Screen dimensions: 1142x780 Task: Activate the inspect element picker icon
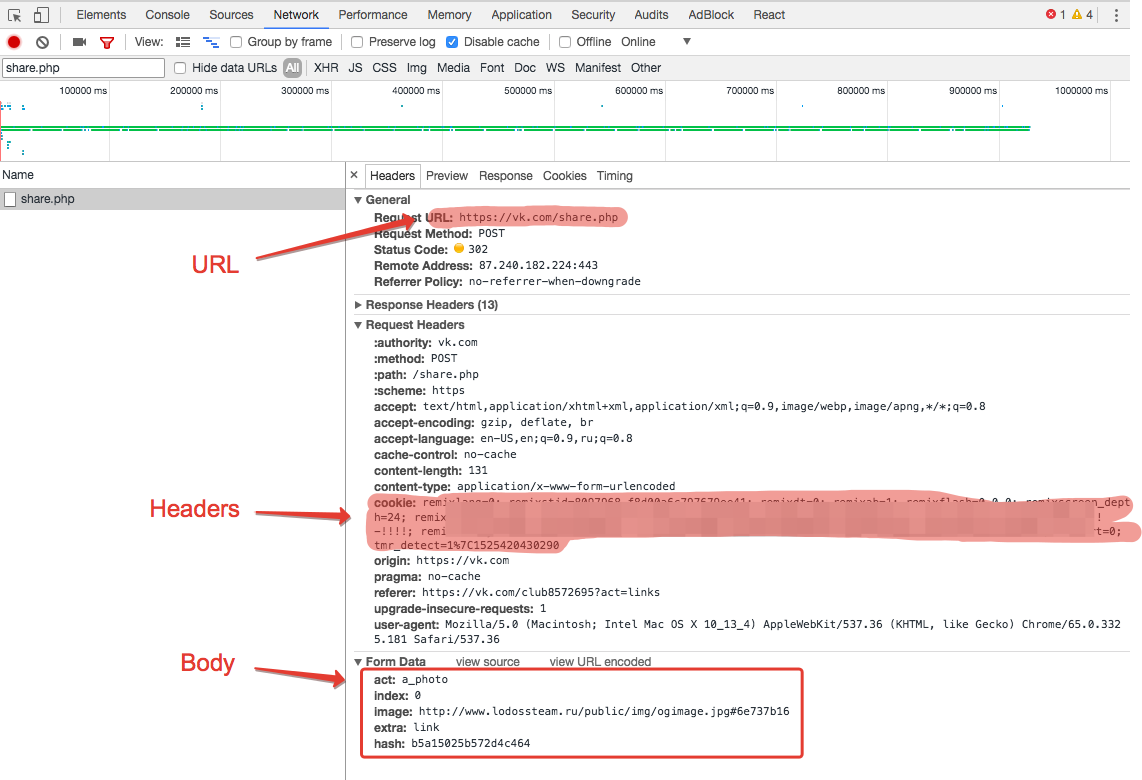tap(15, 15)
